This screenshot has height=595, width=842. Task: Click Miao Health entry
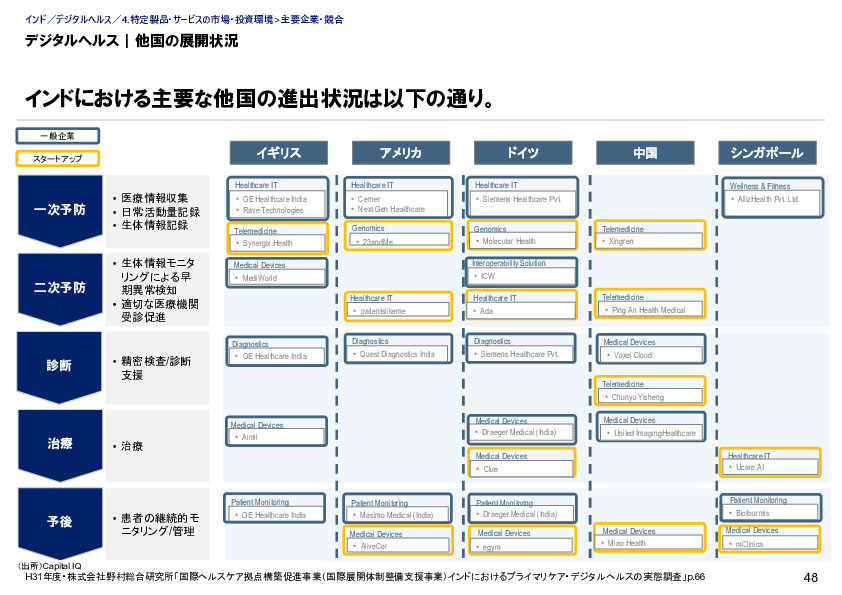click(626, 543)
